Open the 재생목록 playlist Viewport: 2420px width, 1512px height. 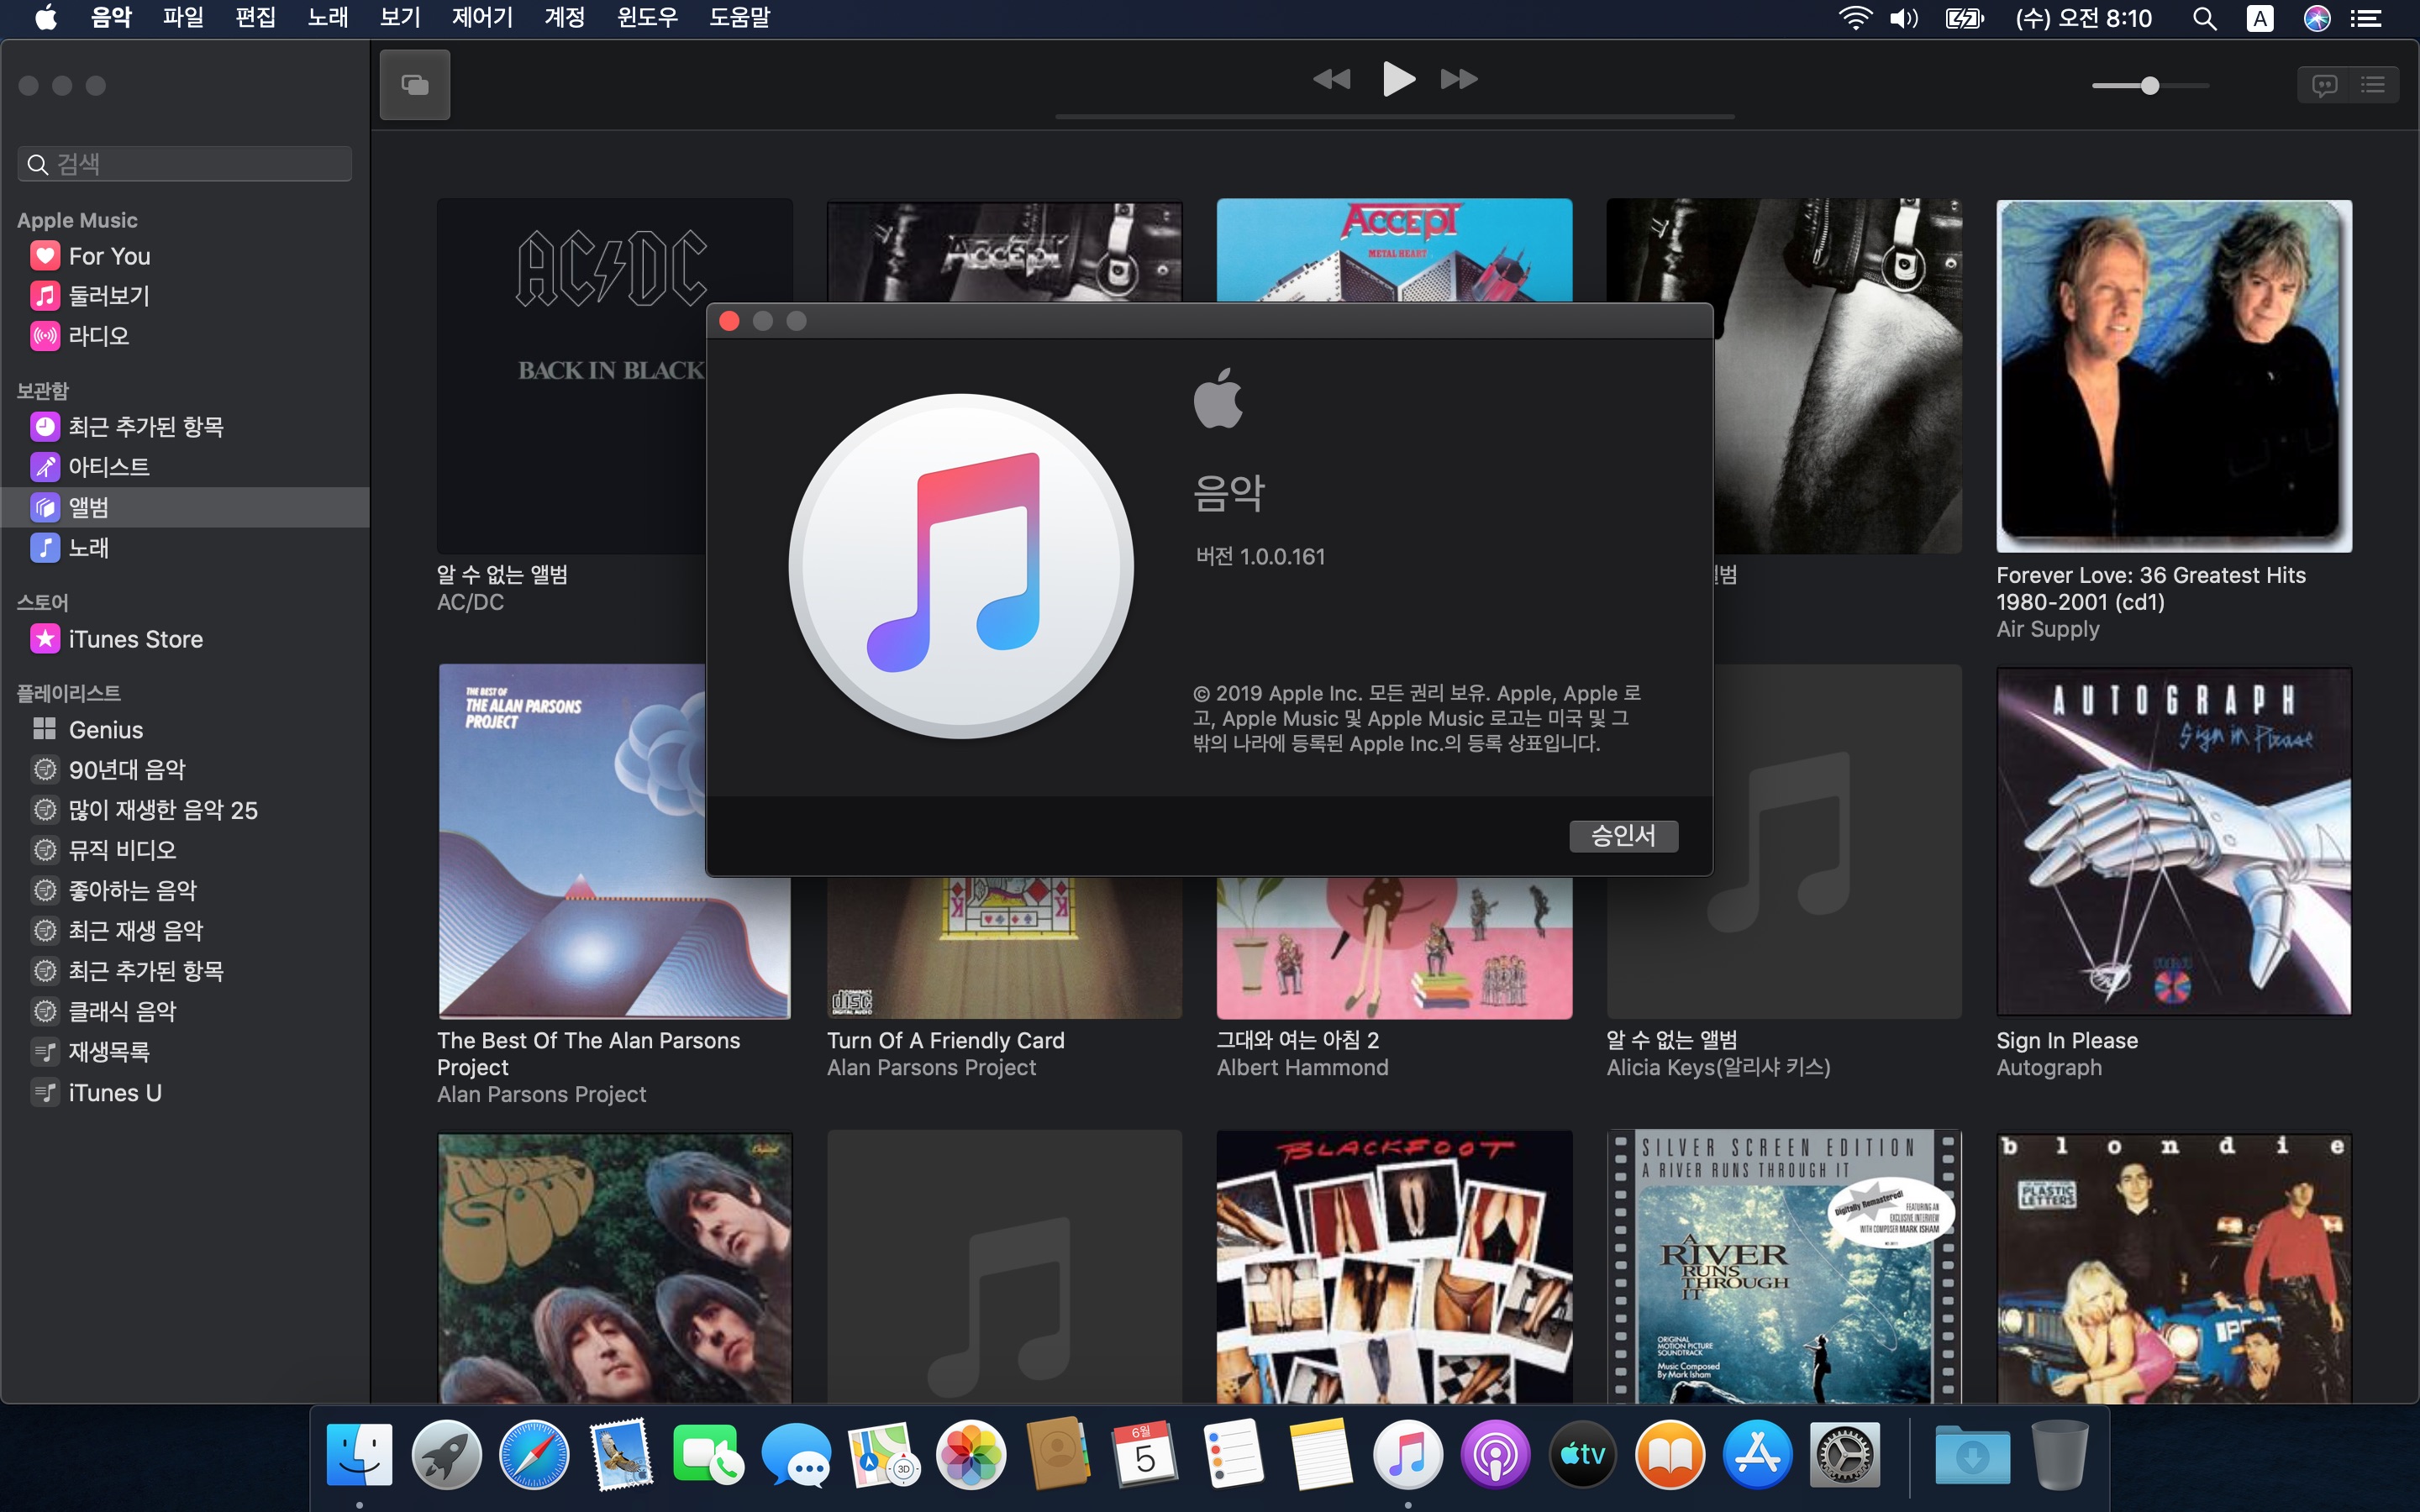pyautogui.click(x=185, y=1052)
